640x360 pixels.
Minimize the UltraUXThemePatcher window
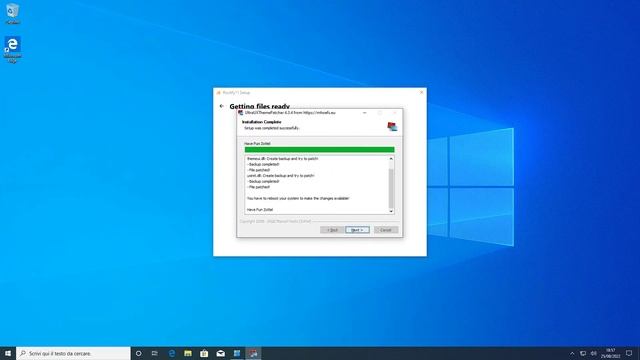pyautogui.click(x=364, y=113)
